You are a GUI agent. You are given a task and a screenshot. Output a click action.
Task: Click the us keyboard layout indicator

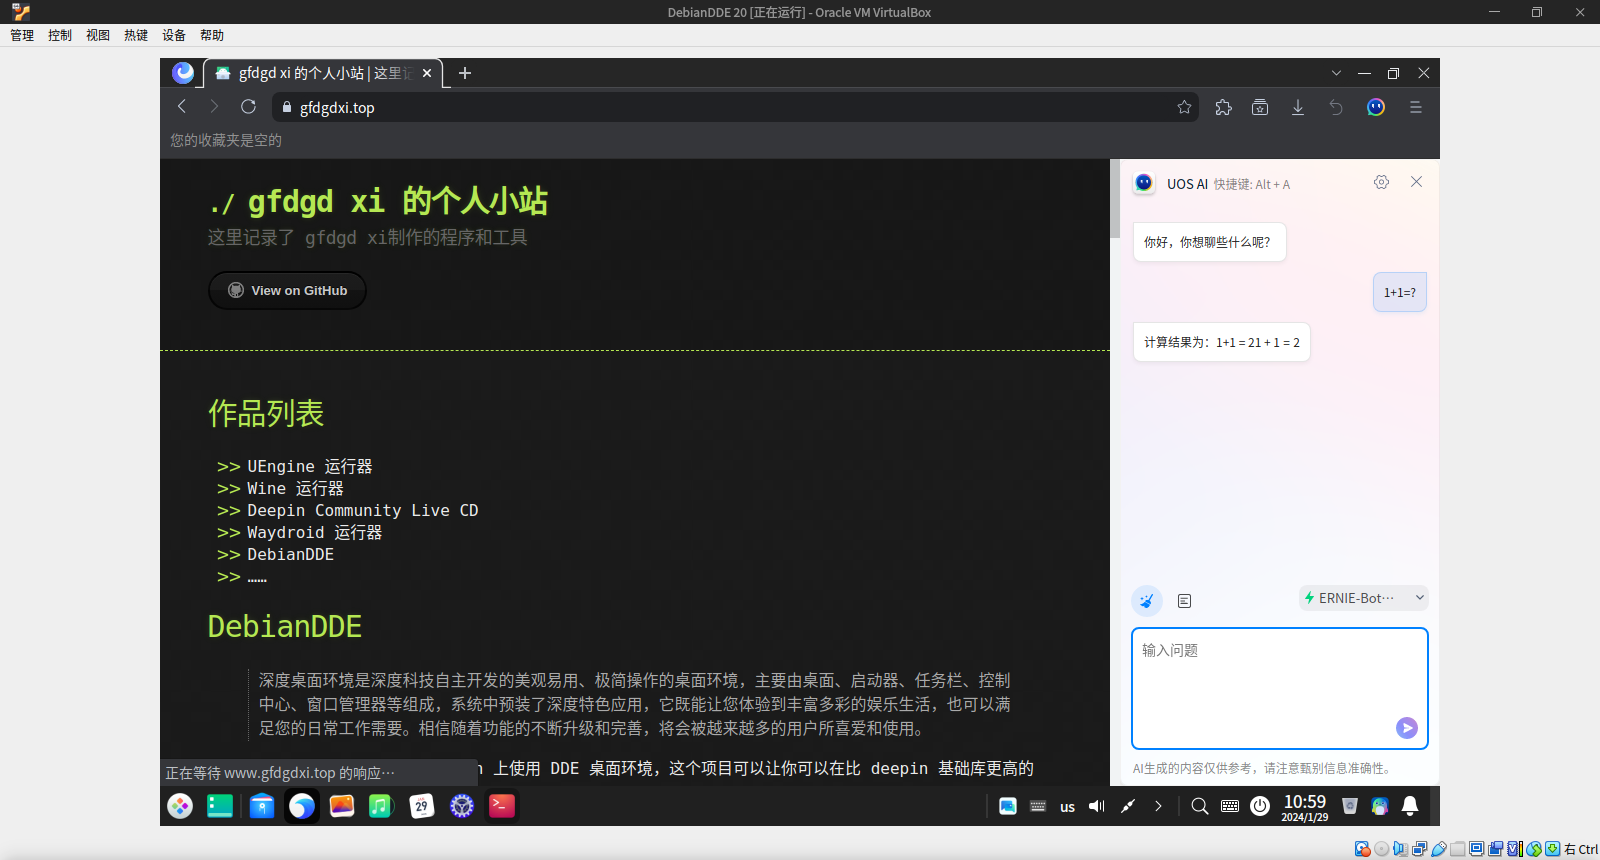1067,807
